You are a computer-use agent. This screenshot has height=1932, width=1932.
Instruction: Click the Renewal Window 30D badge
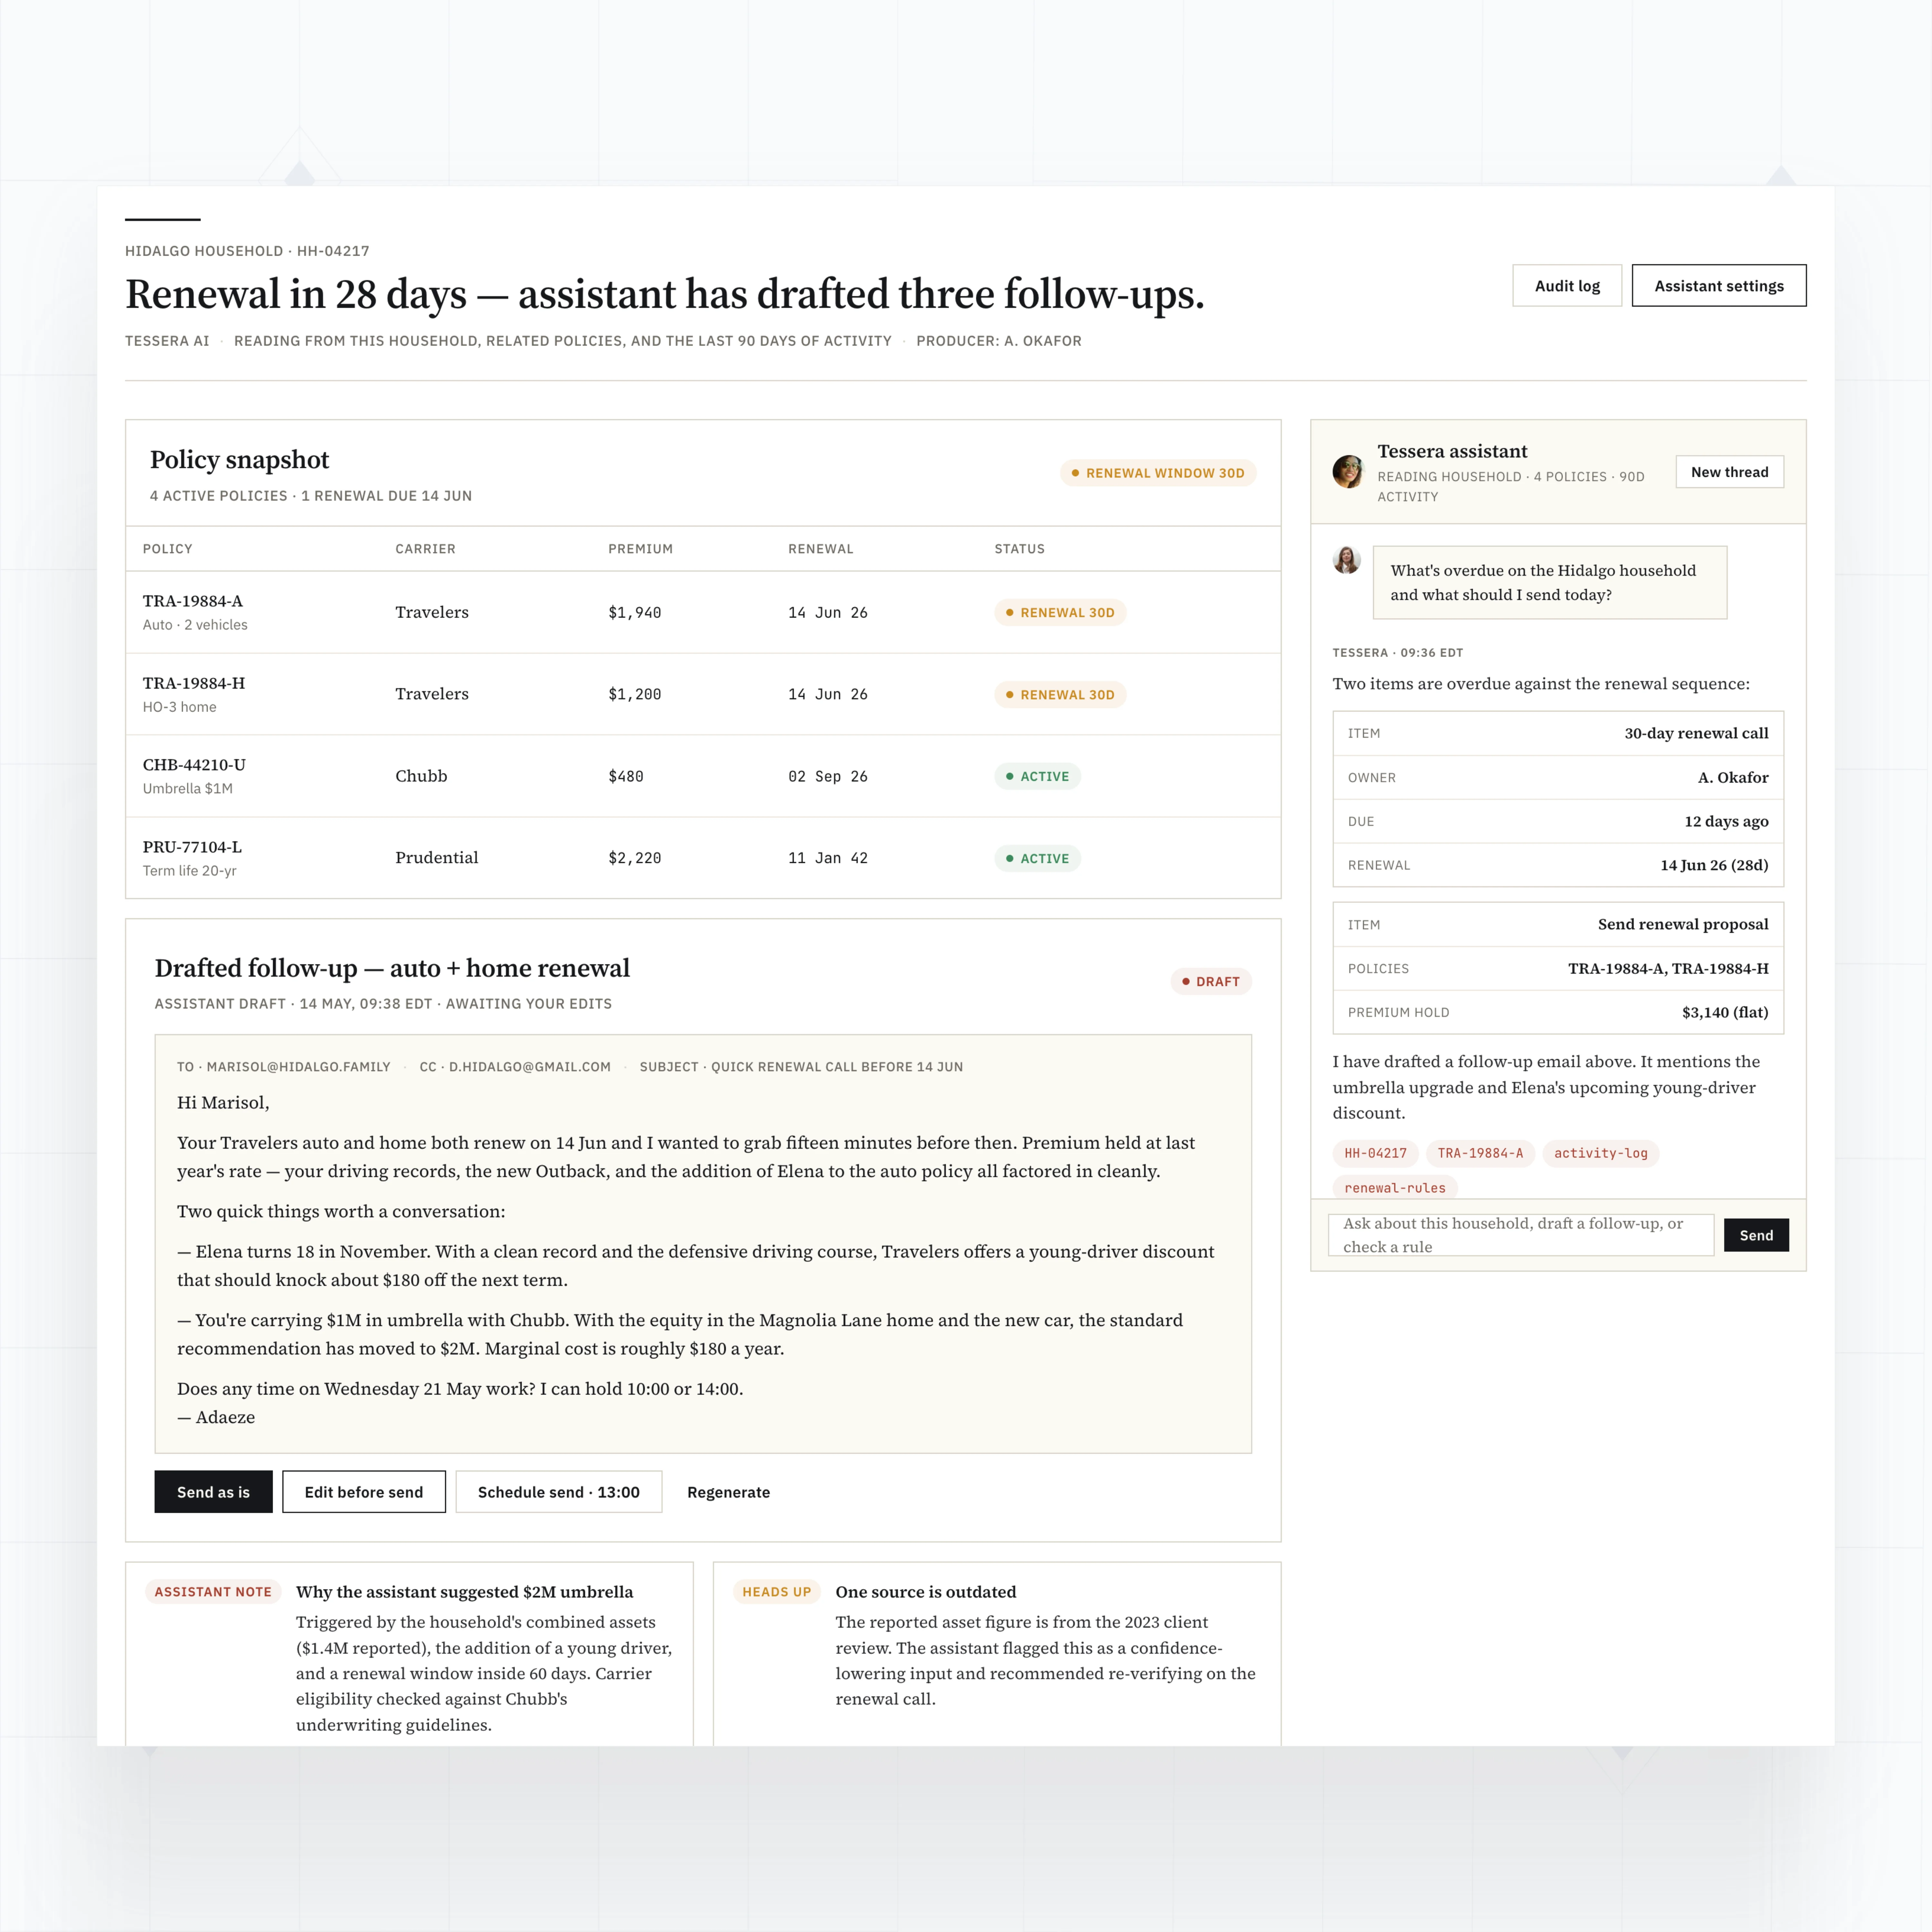[1158, 473]
